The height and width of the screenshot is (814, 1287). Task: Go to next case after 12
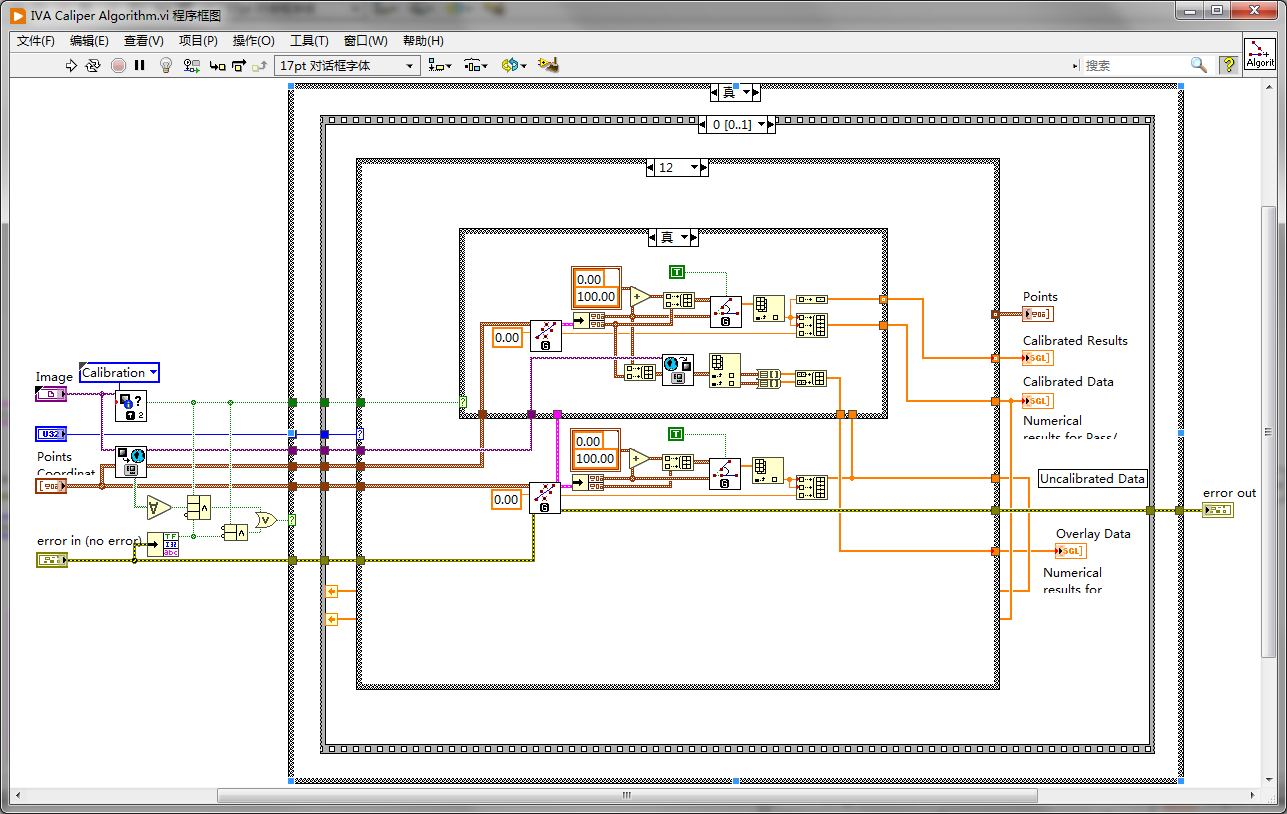pos(702,168)
